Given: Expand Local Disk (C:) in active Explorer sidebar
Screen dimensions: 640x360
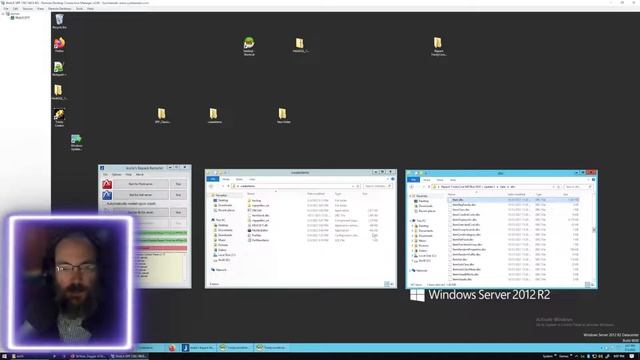Looking at the screenshot, I should [x=413, y=256].
